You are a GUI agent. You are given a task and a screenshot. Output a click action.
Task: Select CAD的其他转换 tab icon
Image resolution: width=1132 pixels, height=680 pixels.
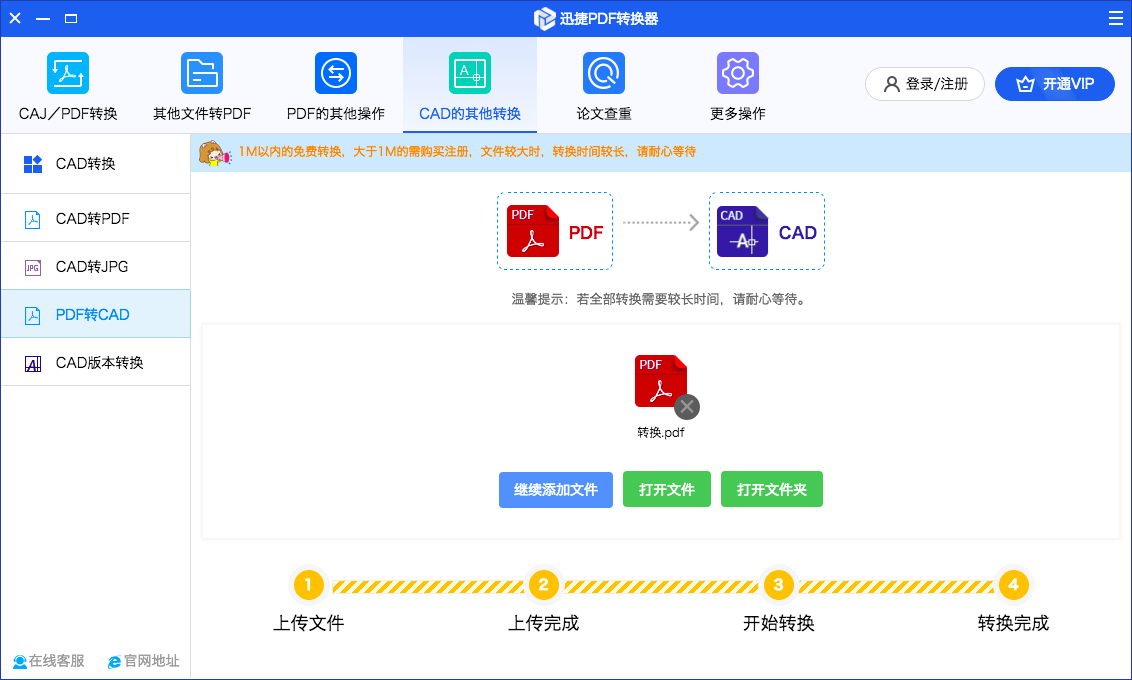(470, 73)
